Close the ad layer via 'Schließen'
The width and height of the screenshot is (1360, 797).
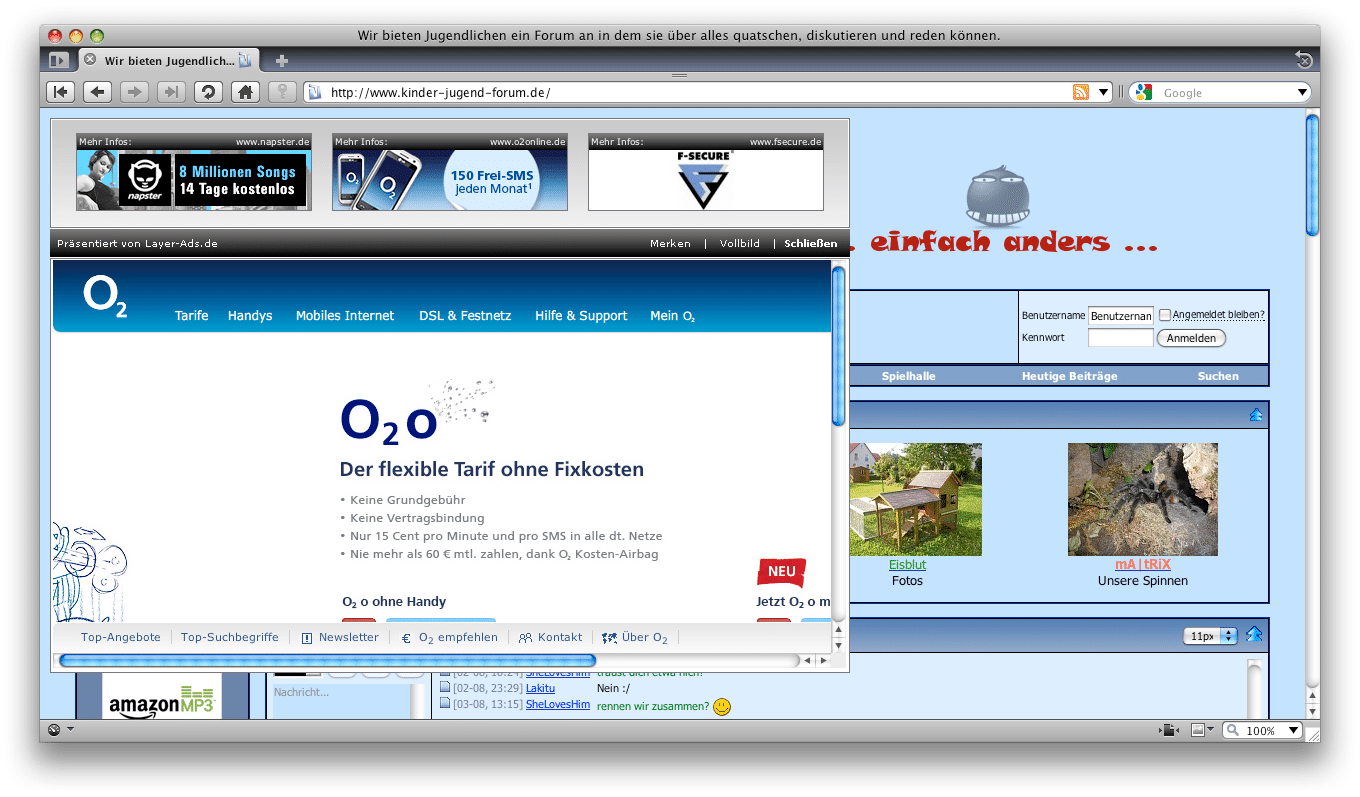click(811, 243)
